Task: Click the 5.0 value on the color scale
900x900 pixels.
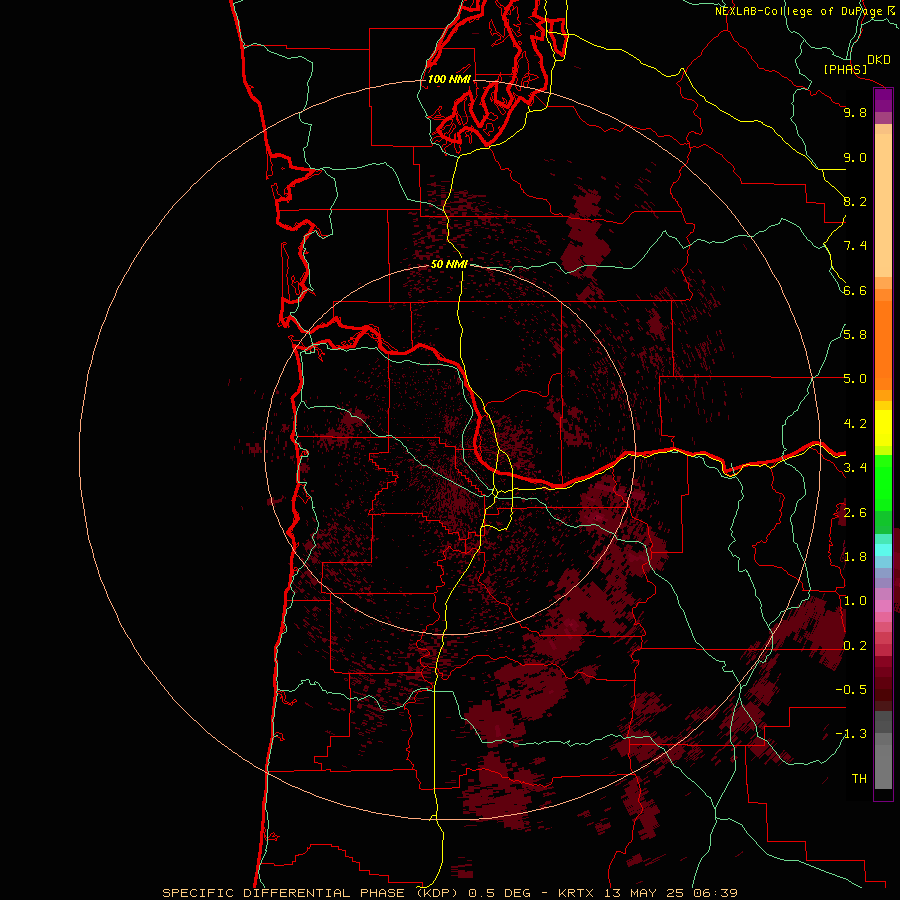Action: 855,379
